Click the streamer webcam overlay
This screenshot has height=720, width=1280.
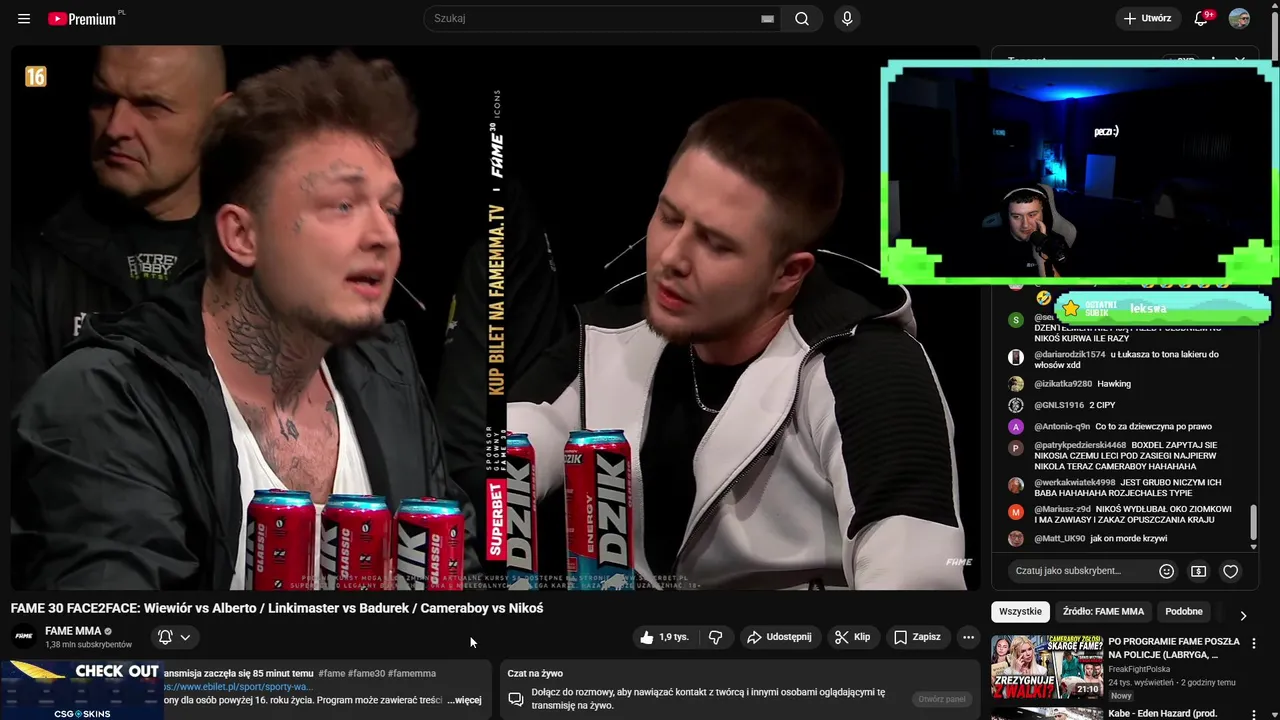pos(1080,172)
